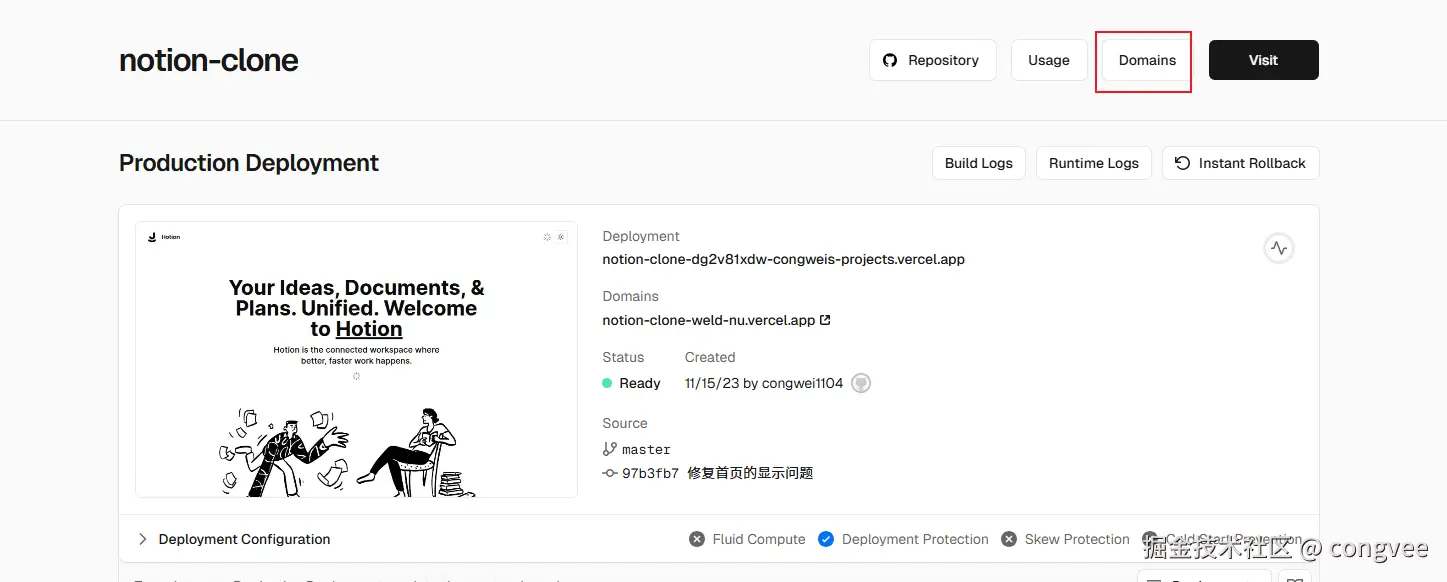
Task: Open Runtime Logs
Action: click(x=1094, y=163)
